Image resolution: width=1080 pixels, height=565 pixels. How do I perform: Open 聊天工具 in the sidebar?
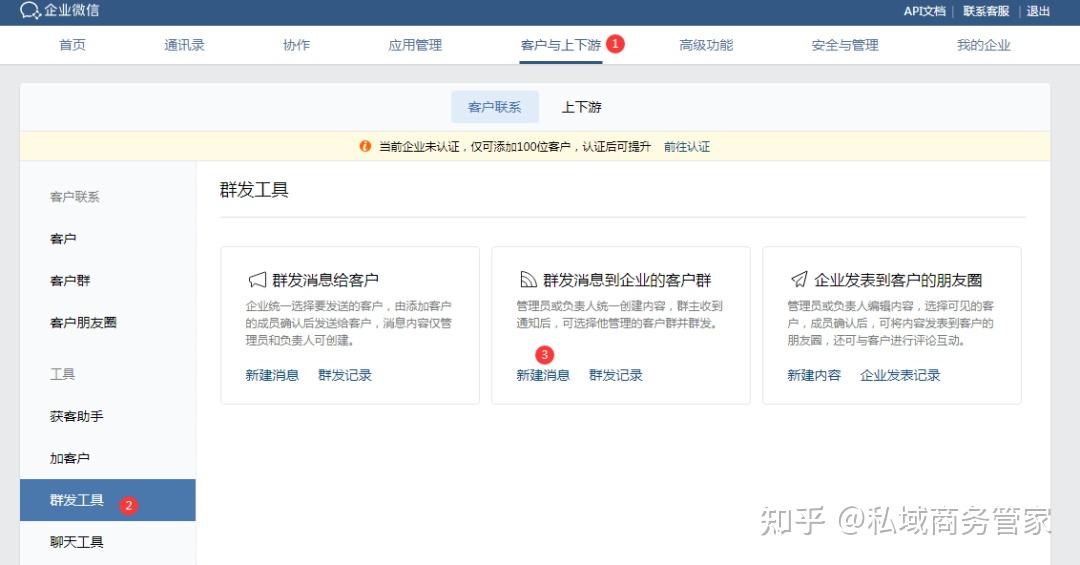pyautogui.click(x=76, y=542)
